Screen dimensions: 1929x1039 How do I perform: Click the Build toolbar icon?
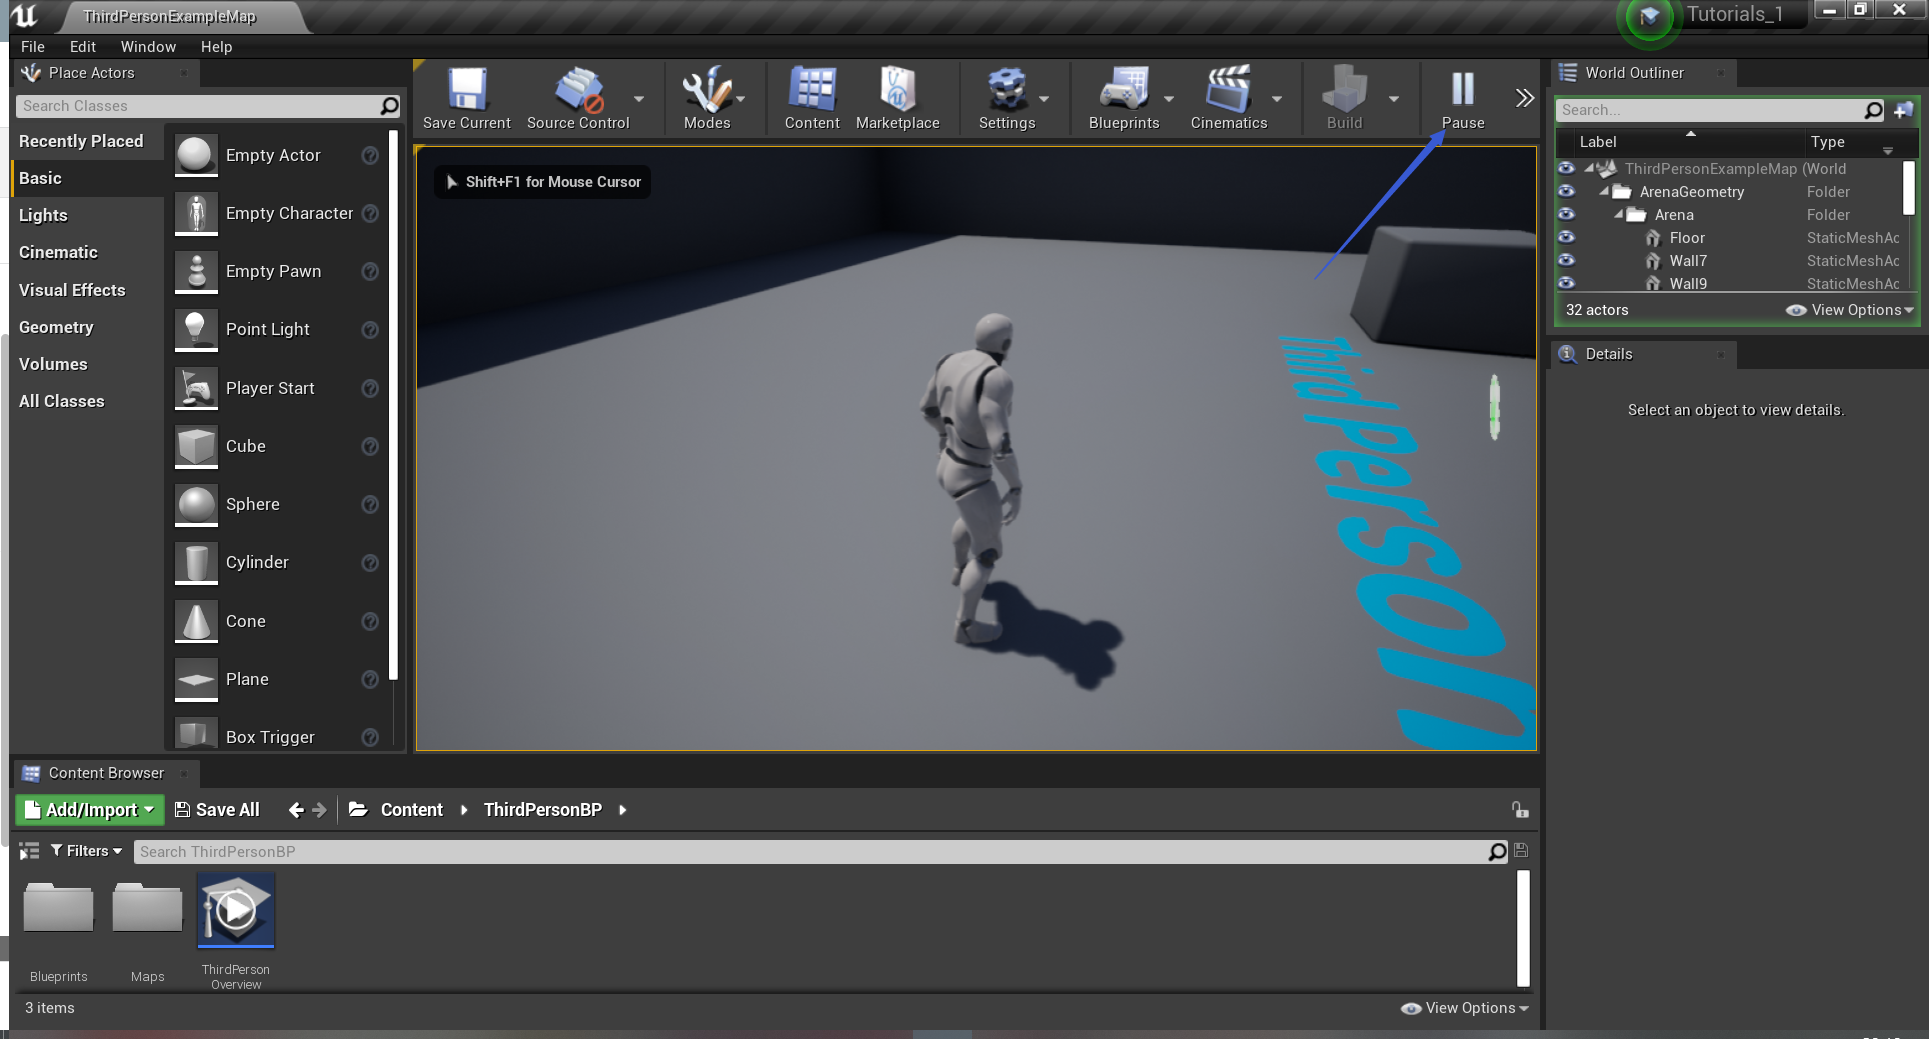pos(1344,98)
